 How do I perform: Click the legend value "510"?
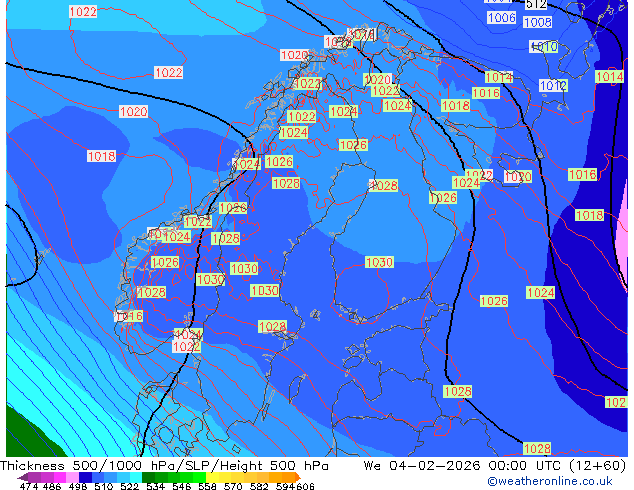[104, 486]
